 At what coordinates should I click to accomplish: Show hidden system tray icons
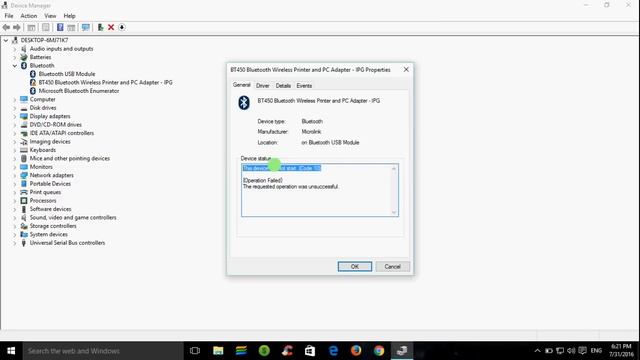[538, 351]
